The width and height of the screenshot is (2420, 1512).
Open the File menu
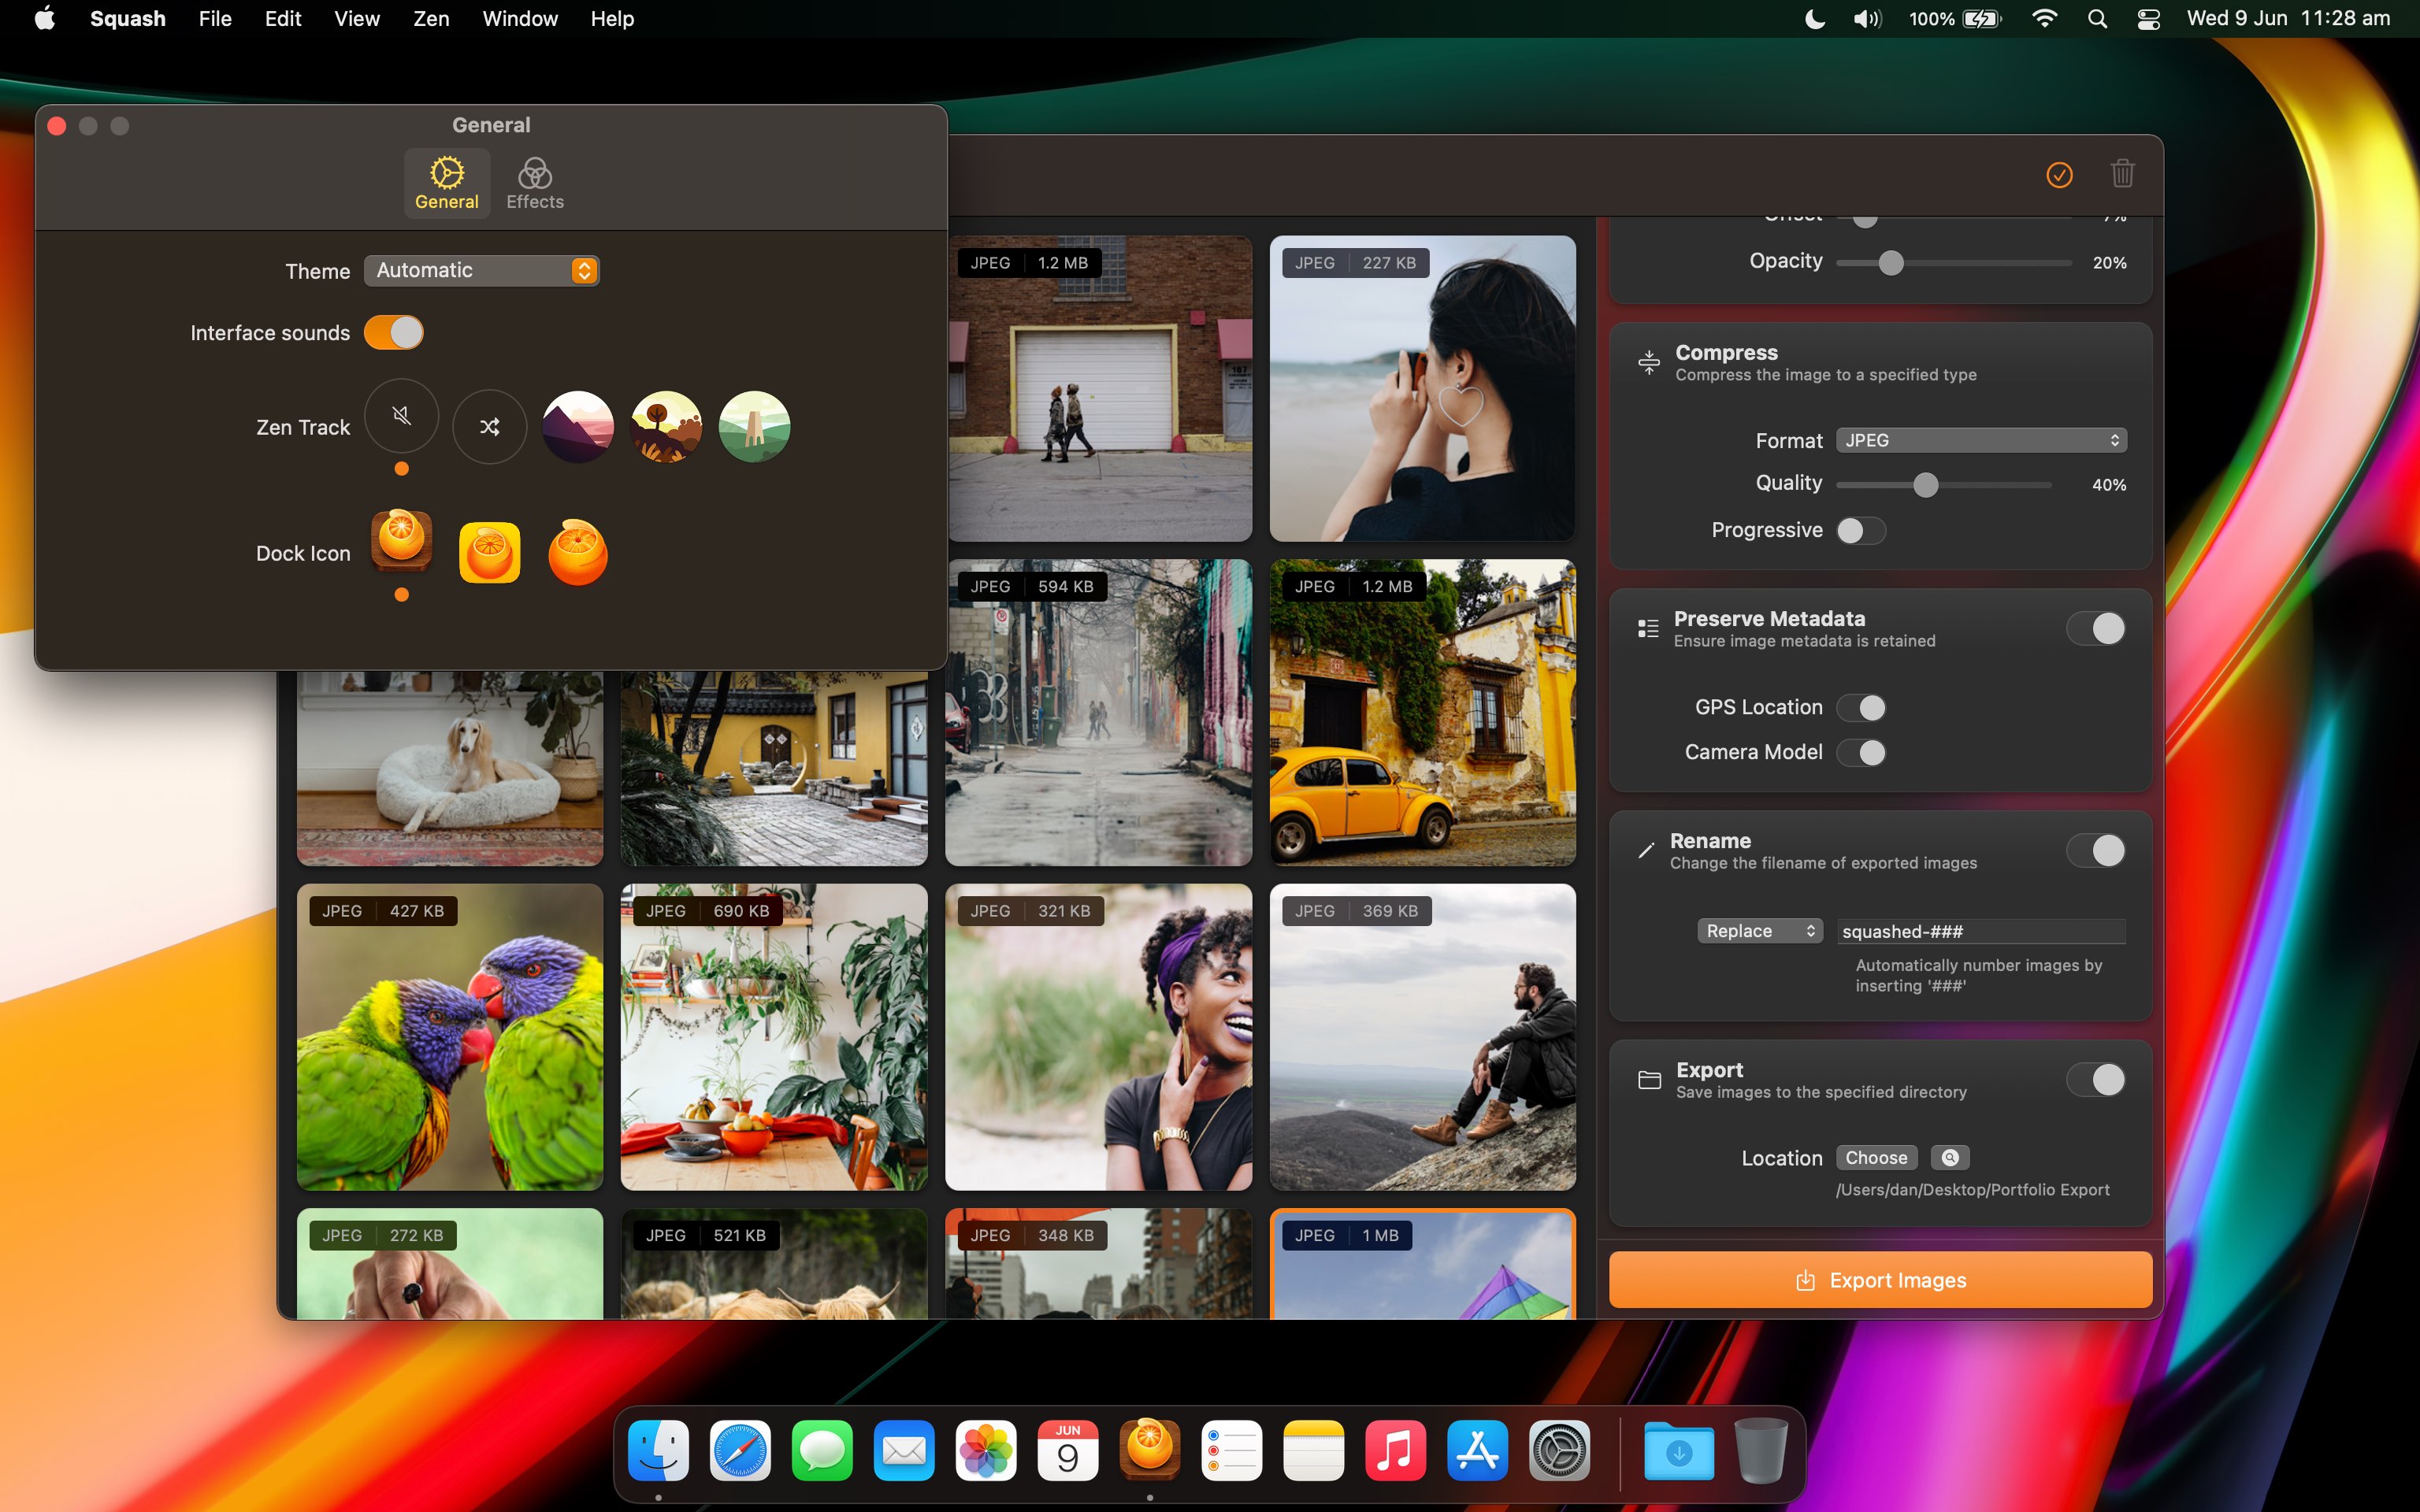click(215, 19)
